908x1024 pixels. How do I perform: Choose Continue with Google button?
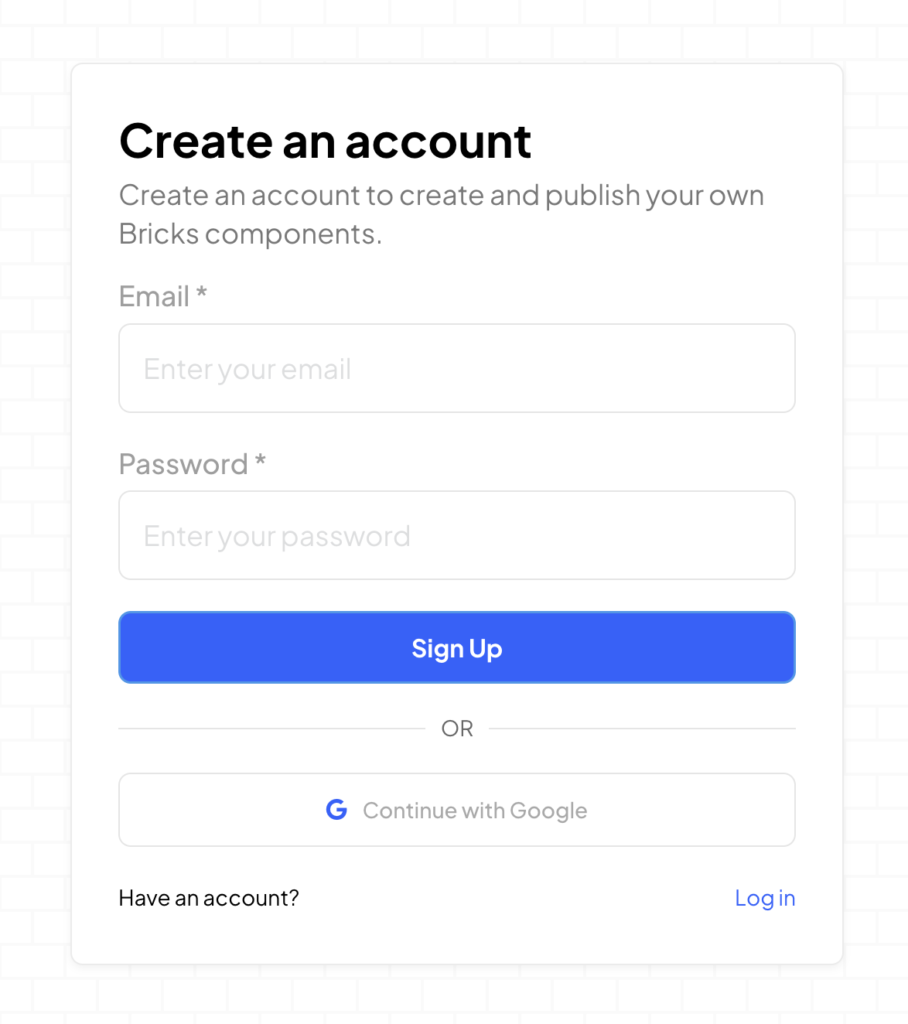pyautogui.click(x=456, y=810)
